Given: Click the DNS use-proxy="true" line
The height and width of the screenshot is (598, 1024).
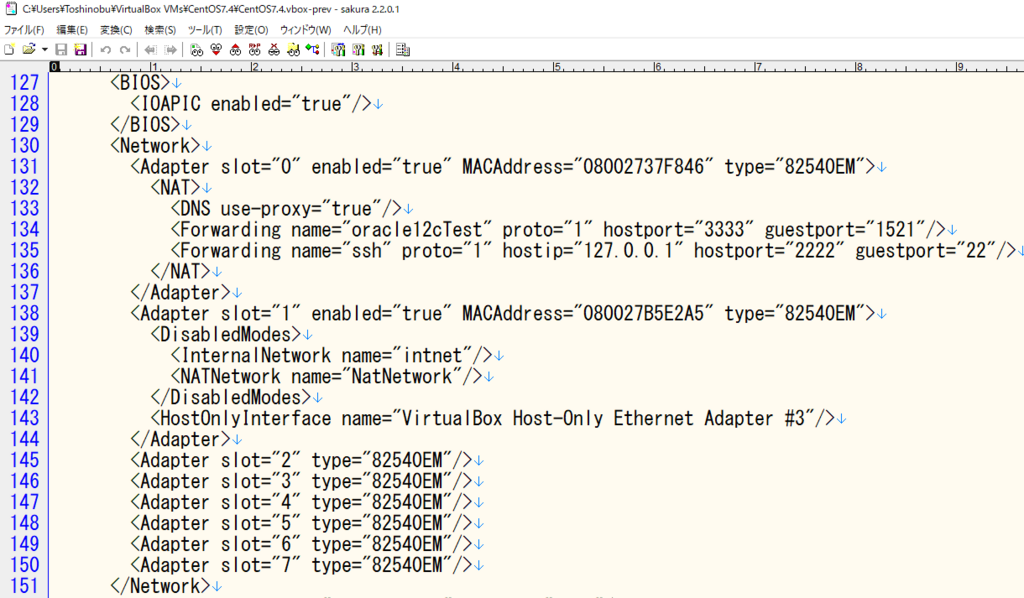Looking at the screenshot, I should [x=287, y=209].
